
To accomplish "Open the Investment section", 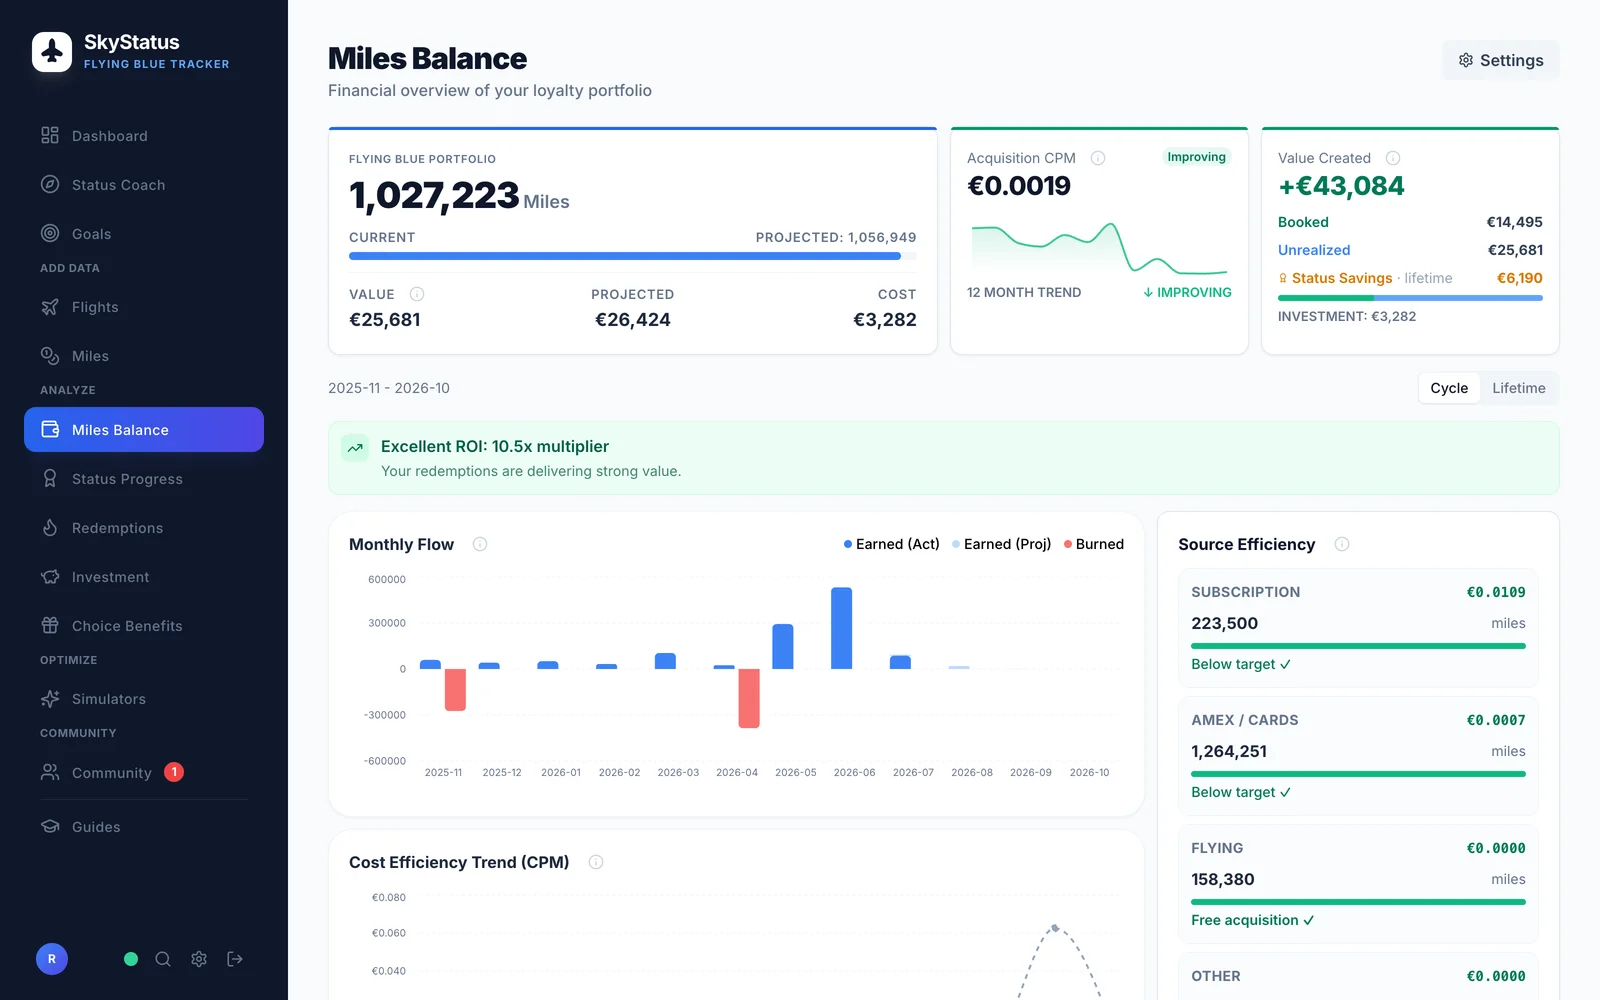I will [144, 577].
